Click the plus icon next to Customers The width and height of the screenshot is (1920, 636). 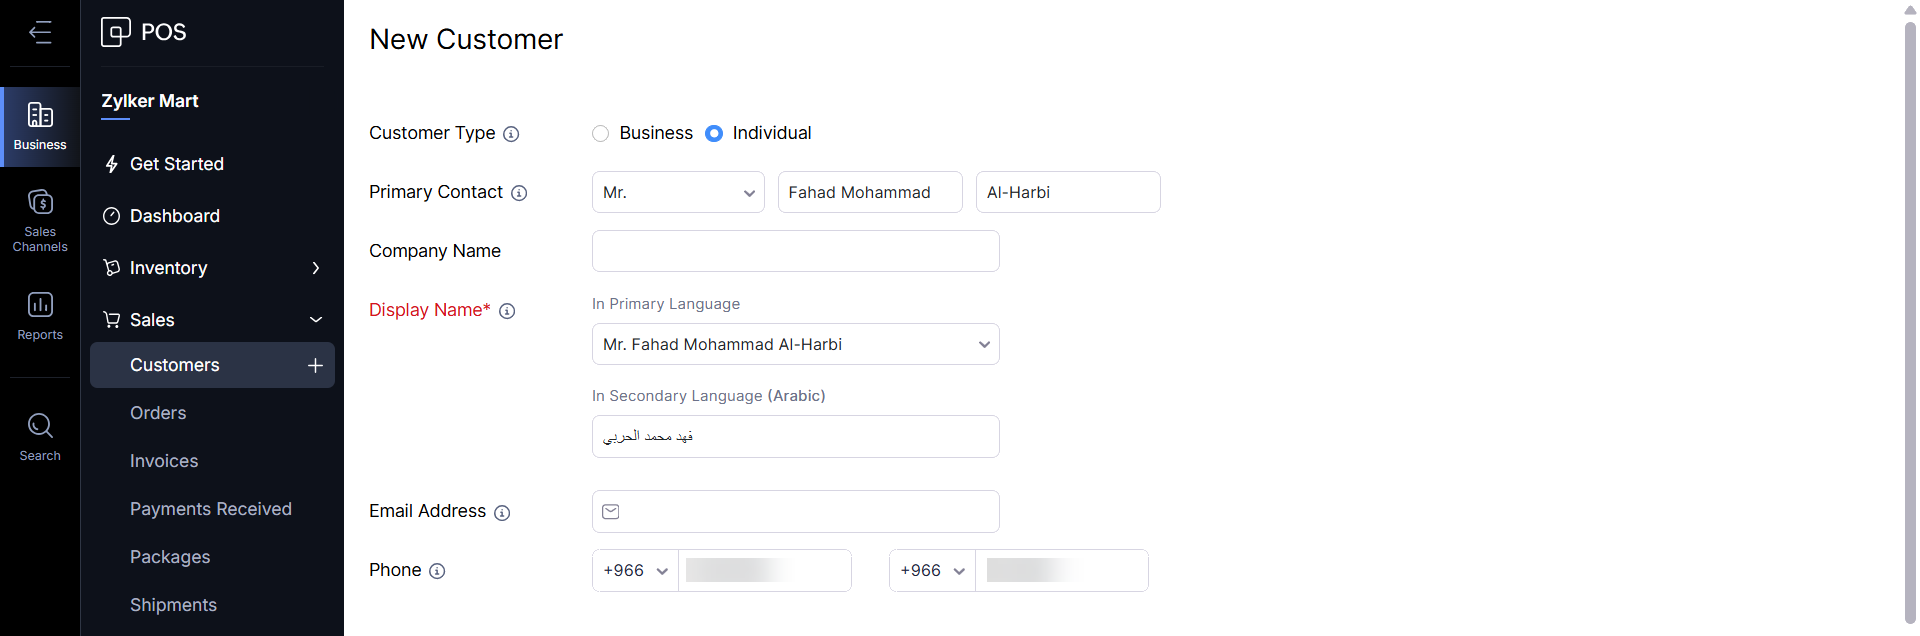point(315,365)
